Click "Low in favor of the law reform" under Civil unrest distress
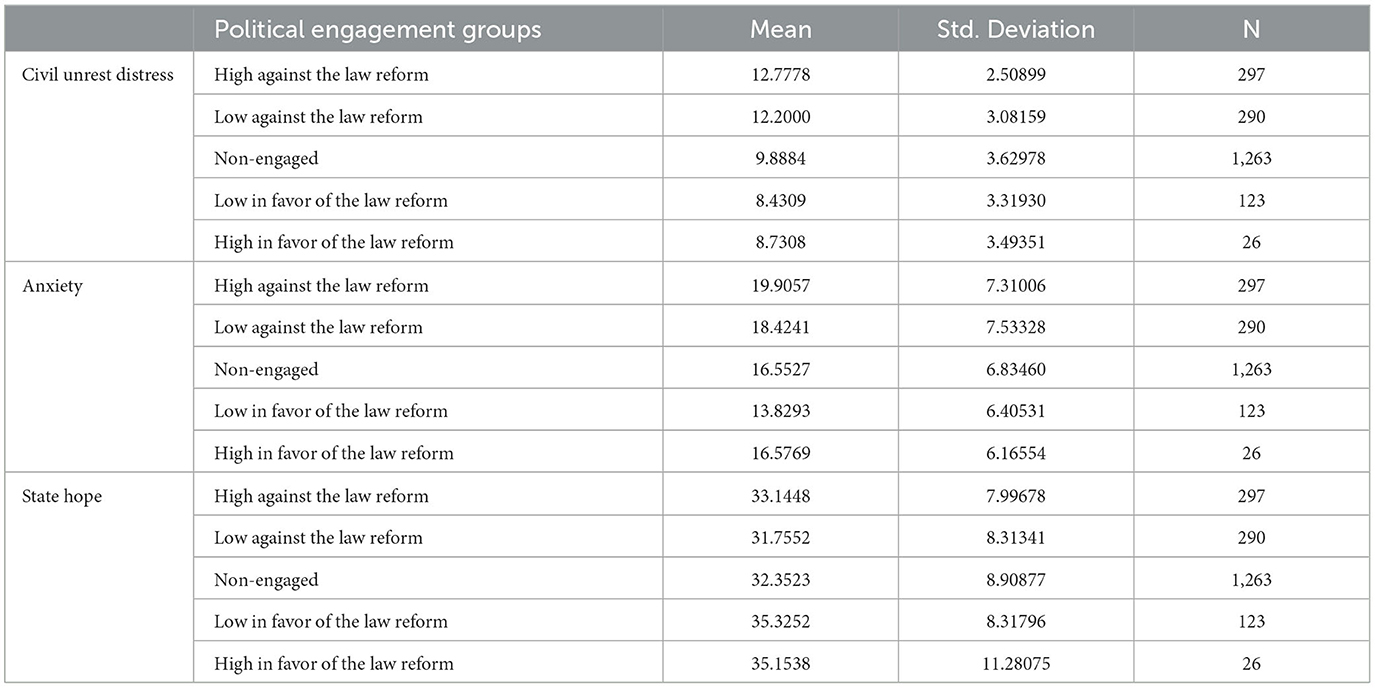This screenshot has width=1375, height=688. tap(331, 200)
